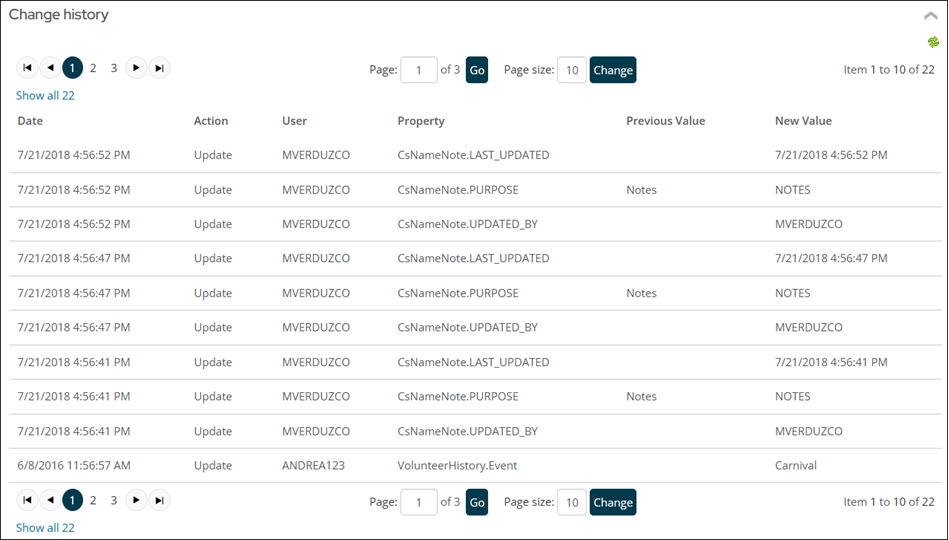Image resolution: width=949 pixels, height=540 pixels.
Task: Click the bottom Page size input field
Action: pos(572,502)
